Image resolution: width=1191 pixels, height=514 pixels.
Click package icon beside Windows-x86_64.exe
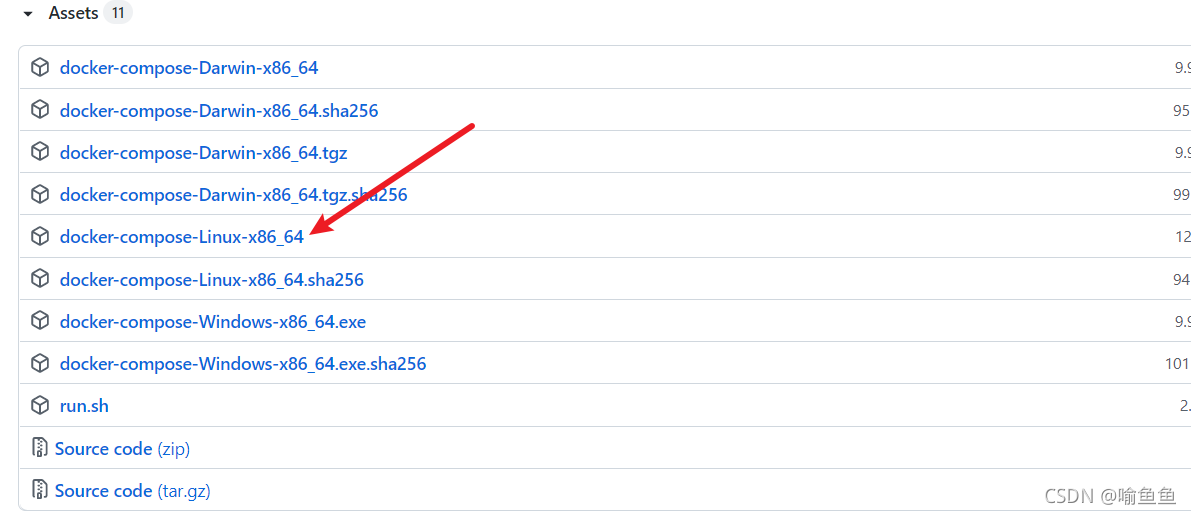click(39, 321)
